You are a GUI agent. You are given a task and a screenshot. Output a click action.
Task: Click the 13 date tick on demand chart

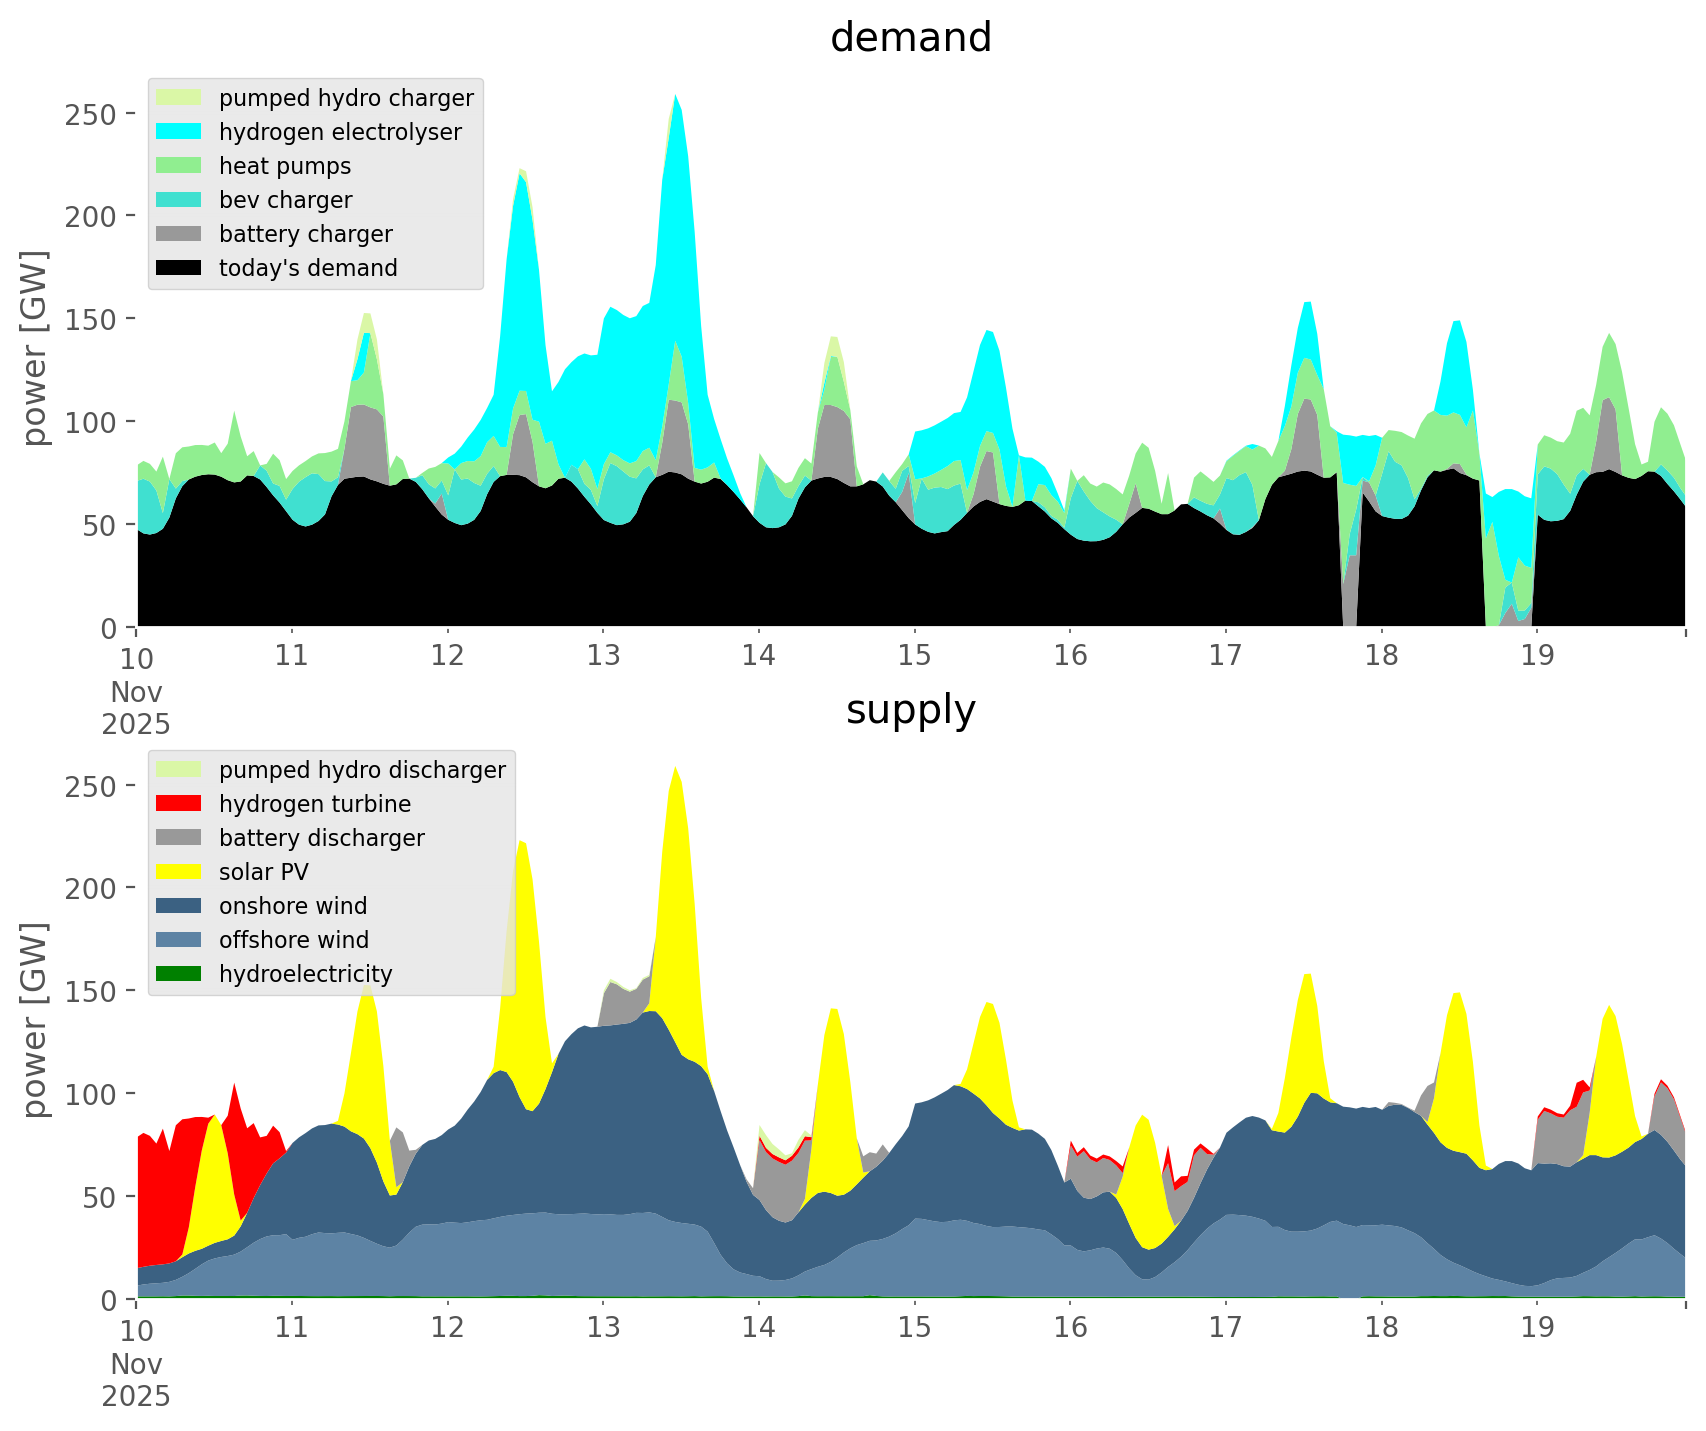click(x=603, y=656)
